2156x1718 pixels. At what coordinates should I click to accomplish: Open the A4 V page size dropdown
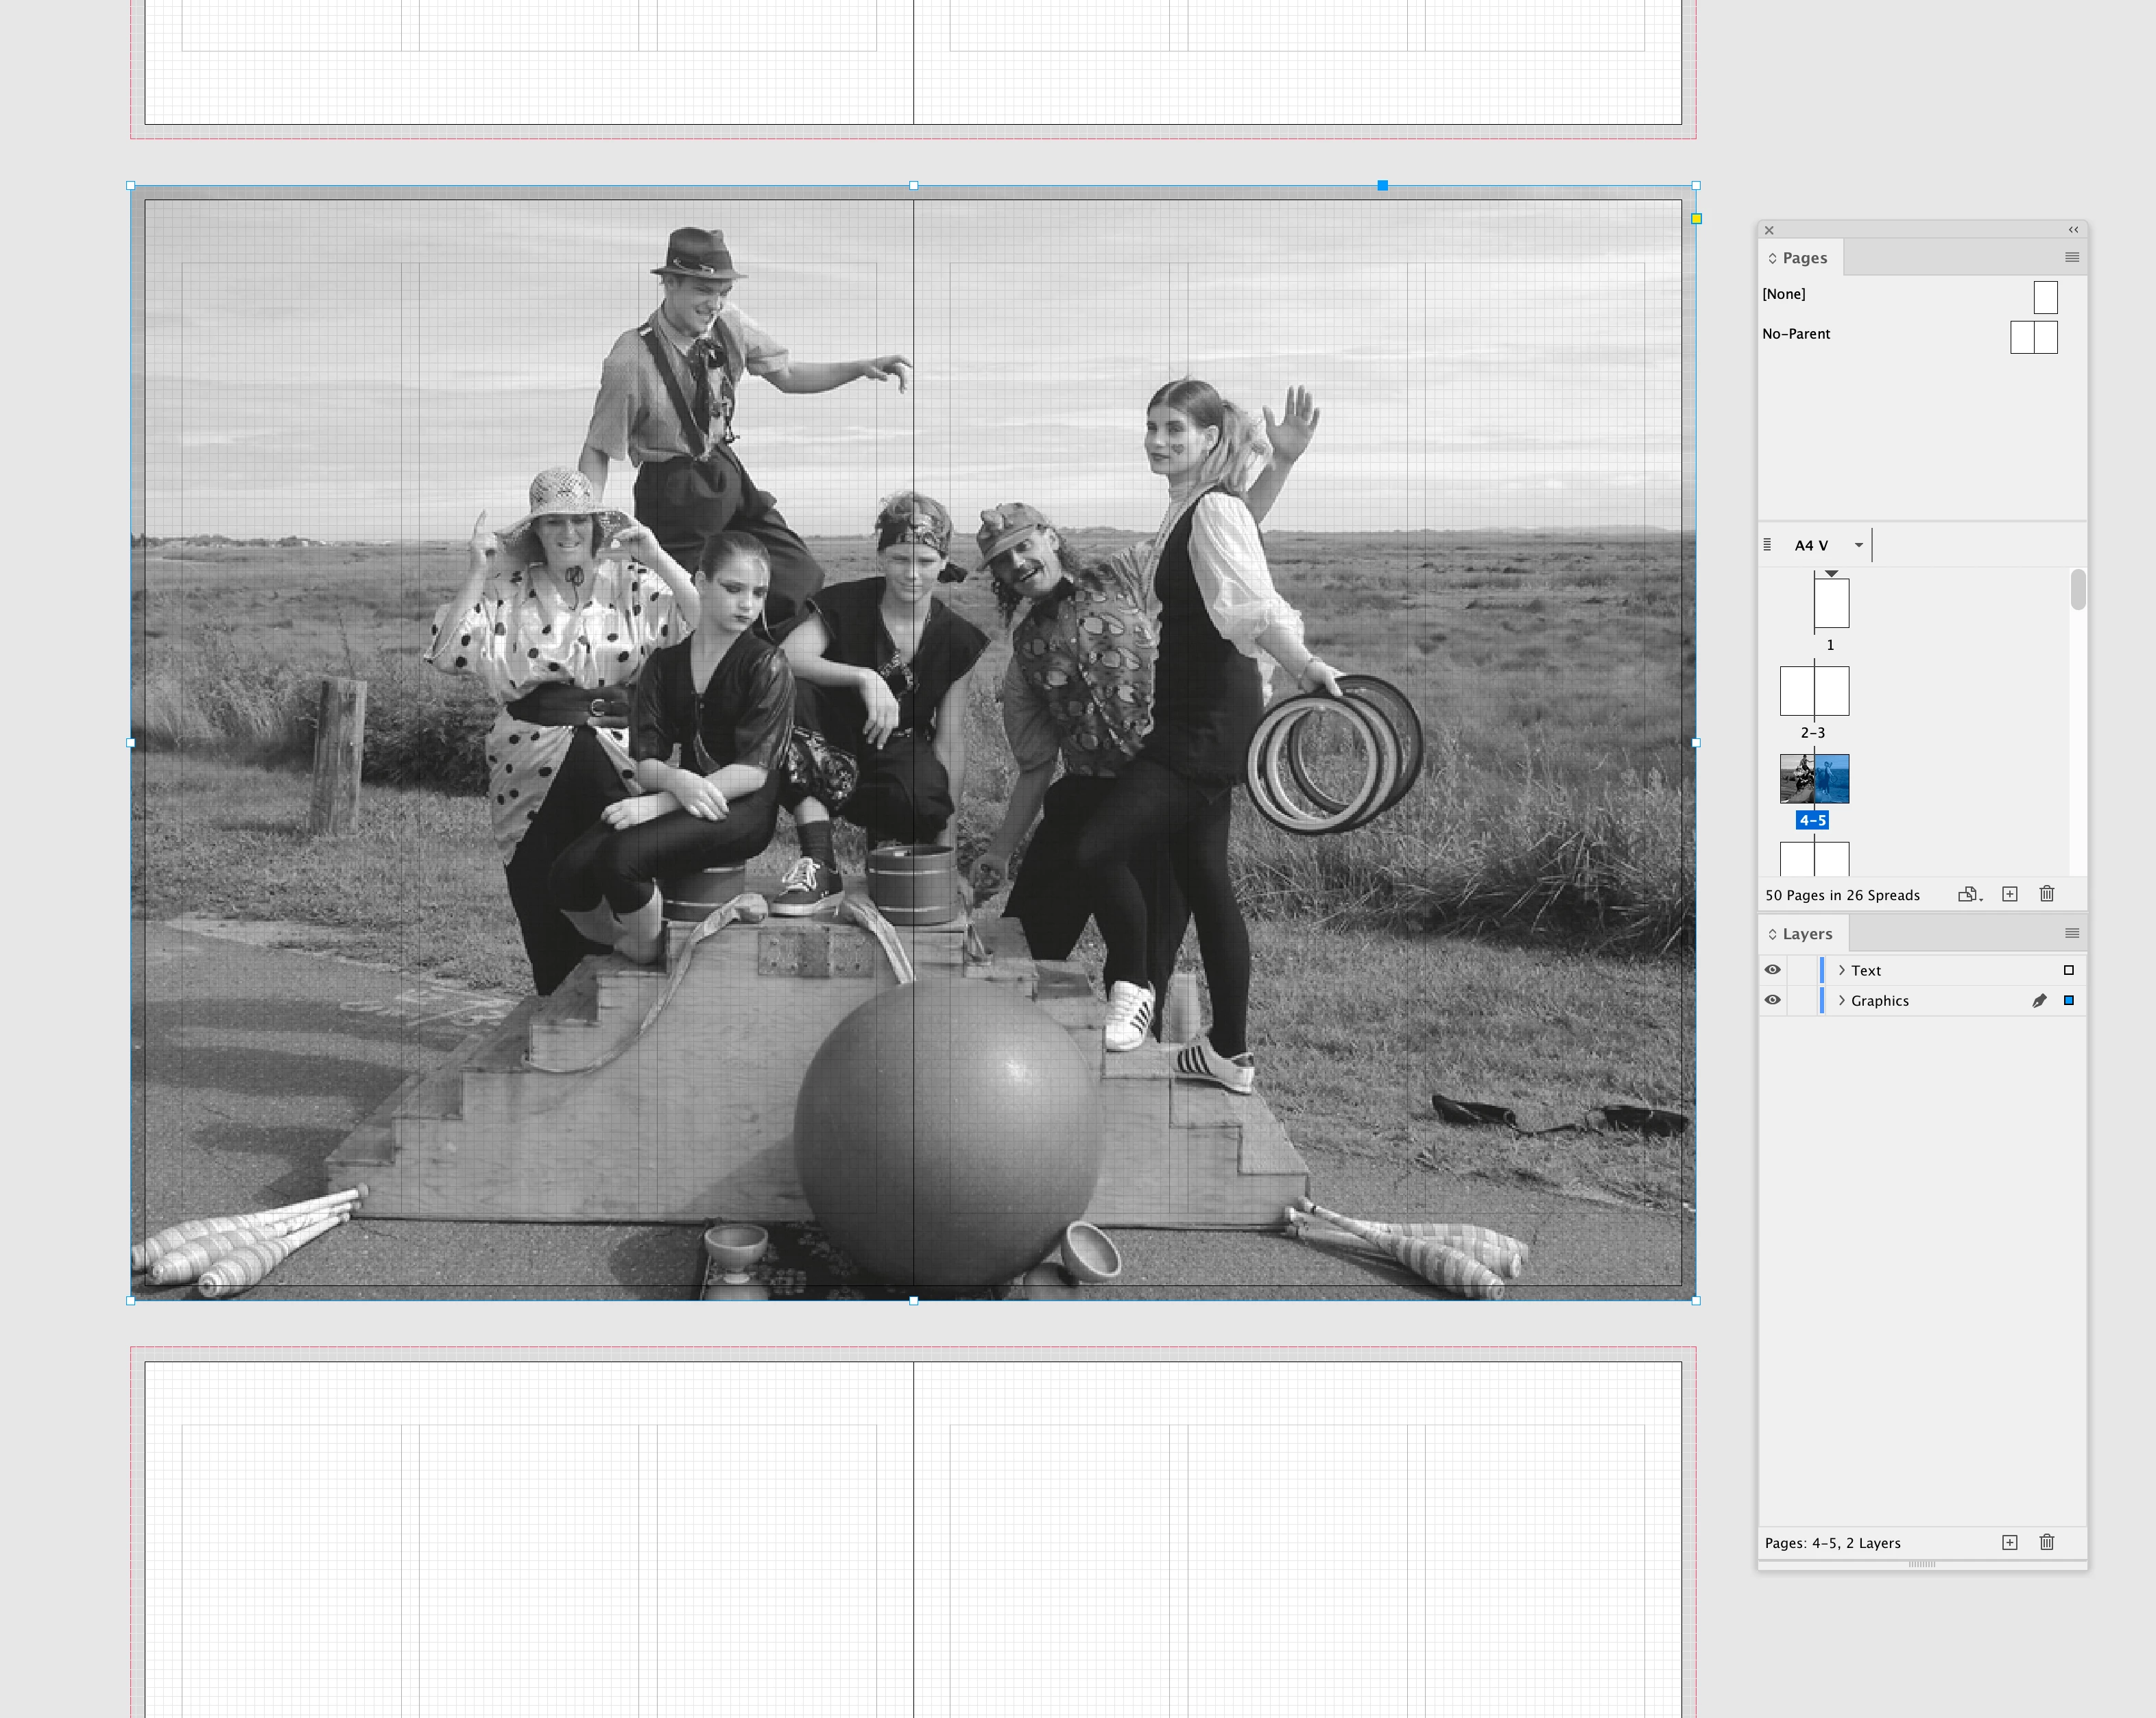point(1859,545)
